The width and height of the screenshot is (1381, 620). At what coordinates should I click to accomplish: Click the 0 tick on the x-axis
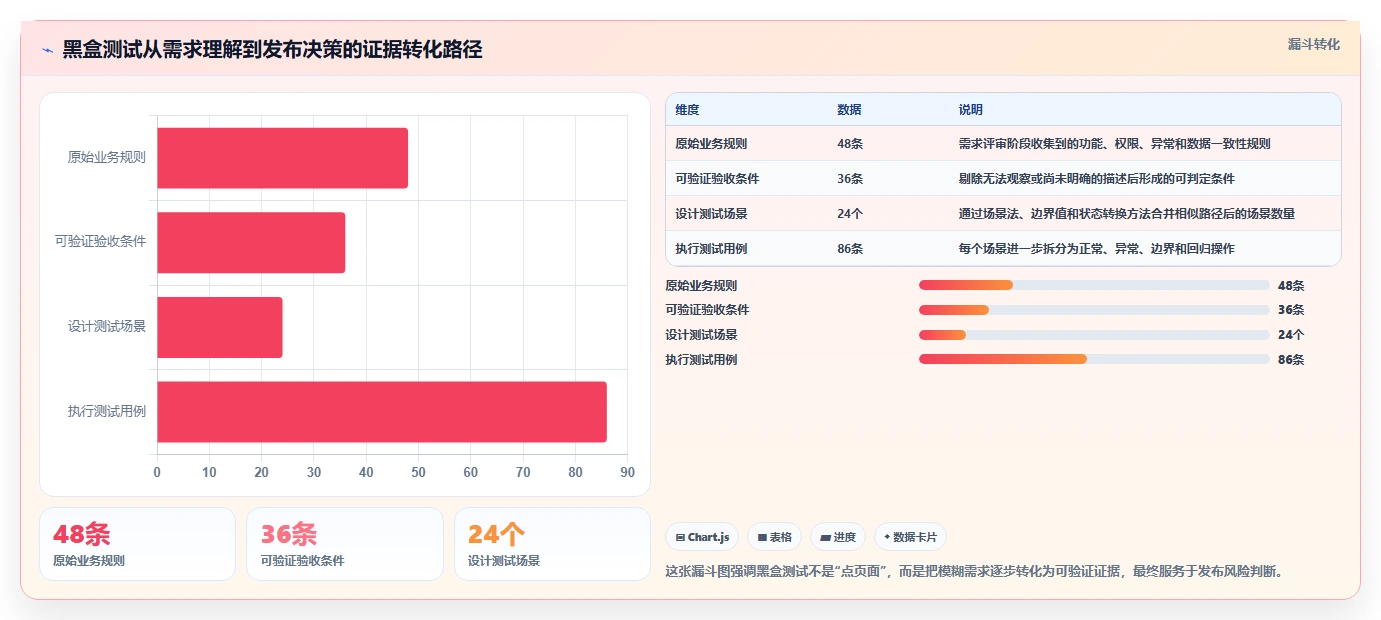click(157, 473)
